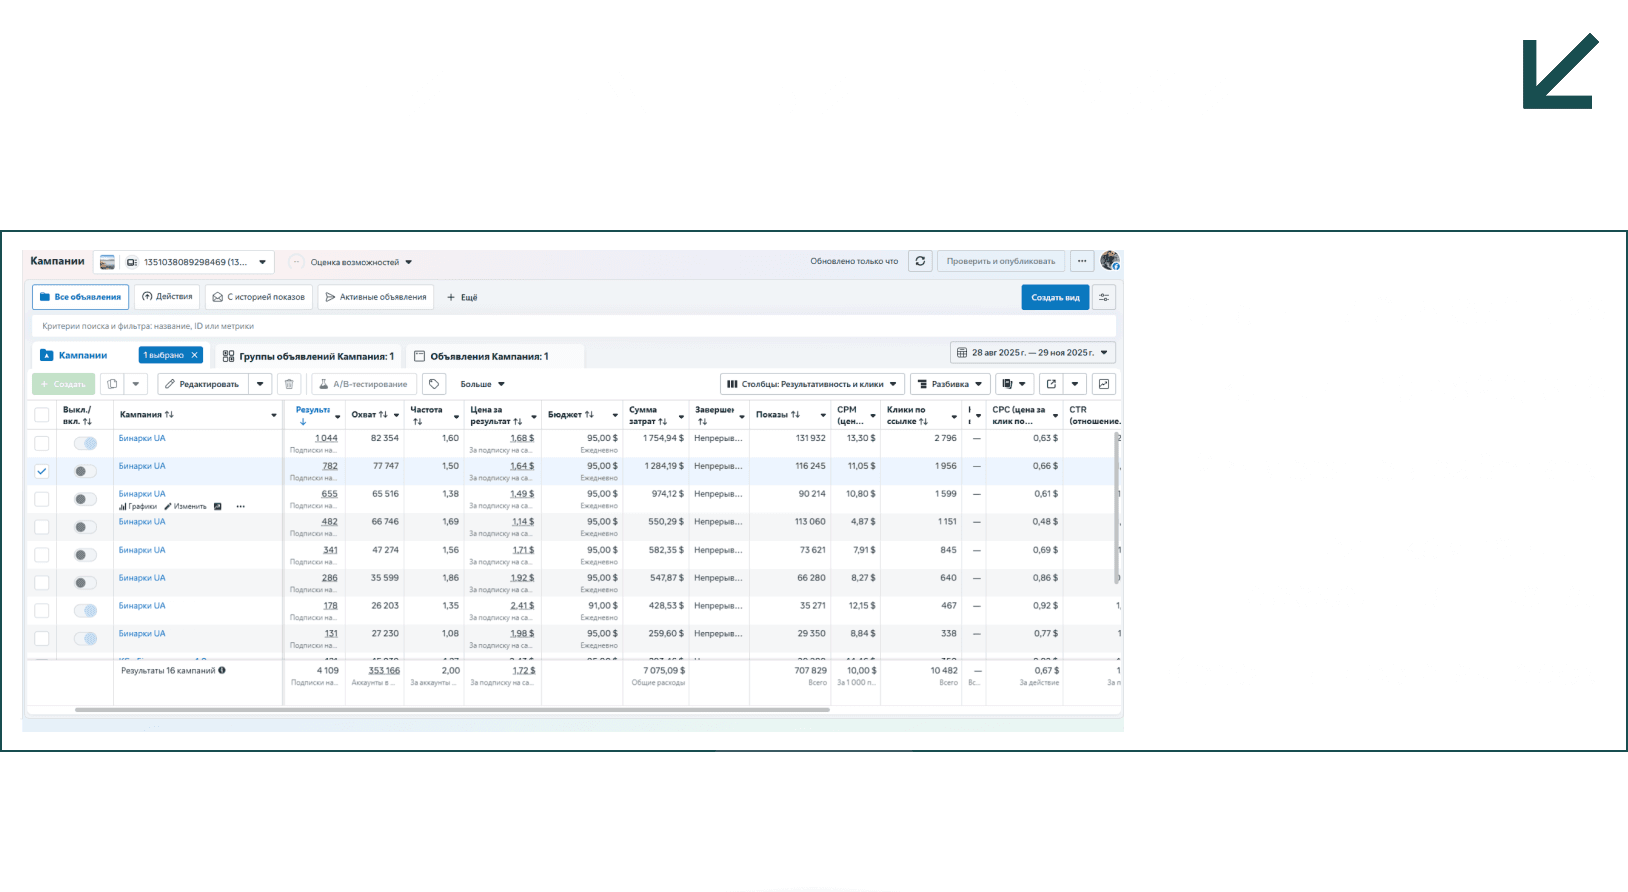The width and height of the screenshot is (1628, 892).
Task: Click the Создать вид button
Action: (x=1055, y=297)
